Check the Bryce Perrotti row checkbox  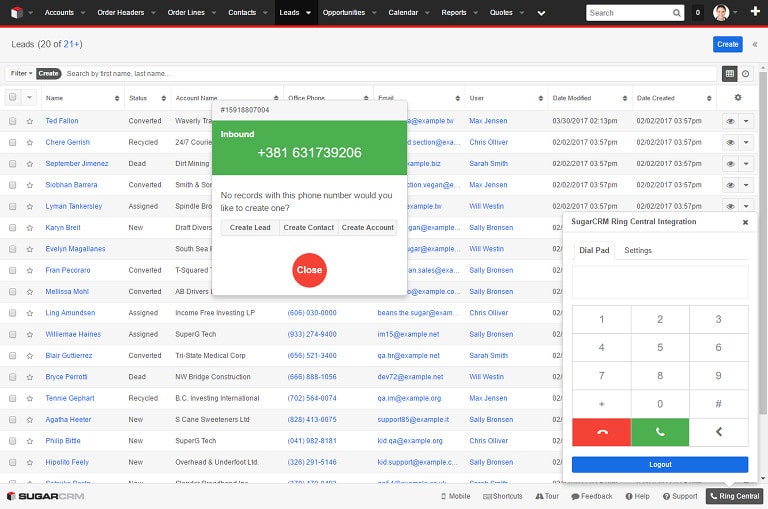point(13,377)
